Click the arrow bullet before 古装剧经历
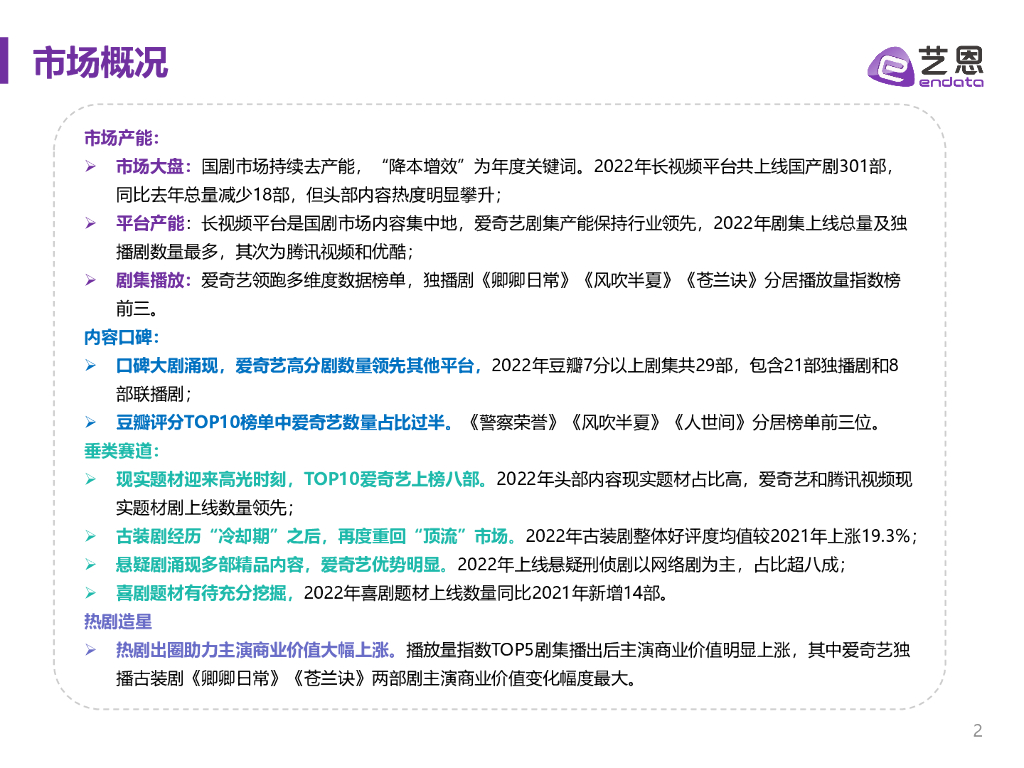Viewport: 1024px width, 768px height. [x=91, y=536]
